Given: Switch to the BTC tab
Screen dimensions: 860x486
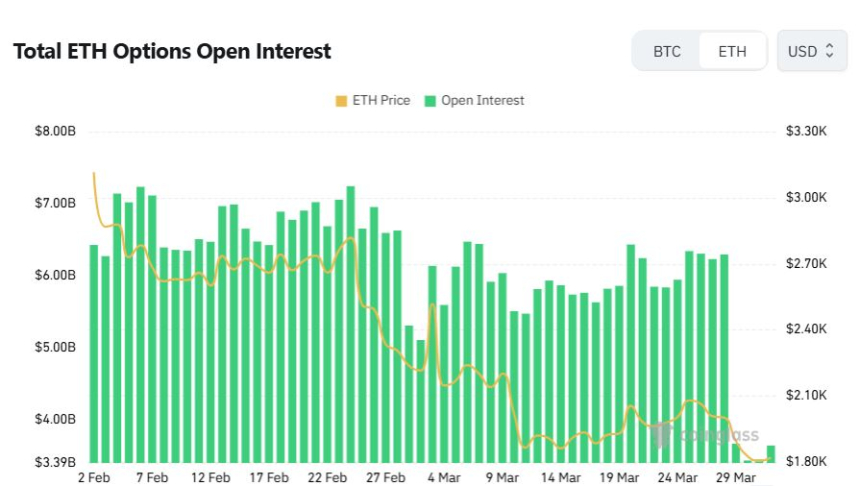Looking at the screenshot, I should [666, 52].
